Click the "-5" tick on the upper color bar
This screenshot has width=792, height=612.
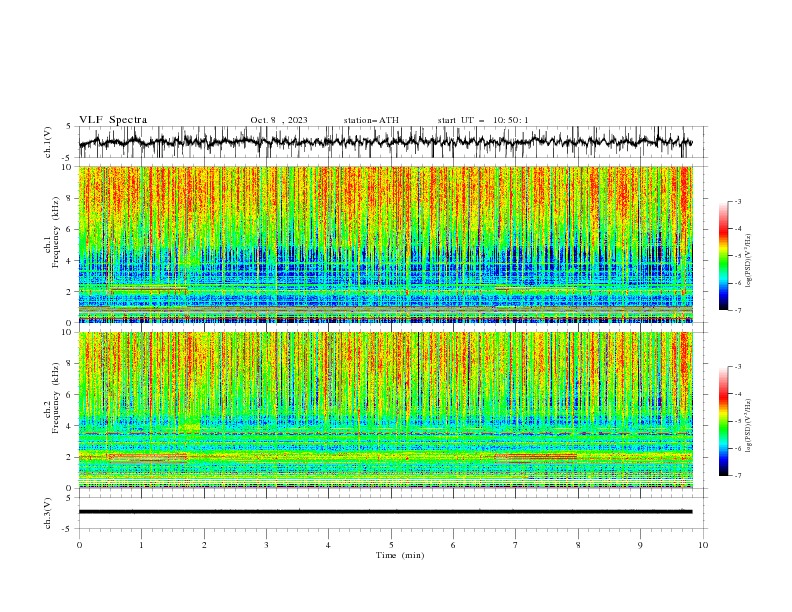click(738, 256)
